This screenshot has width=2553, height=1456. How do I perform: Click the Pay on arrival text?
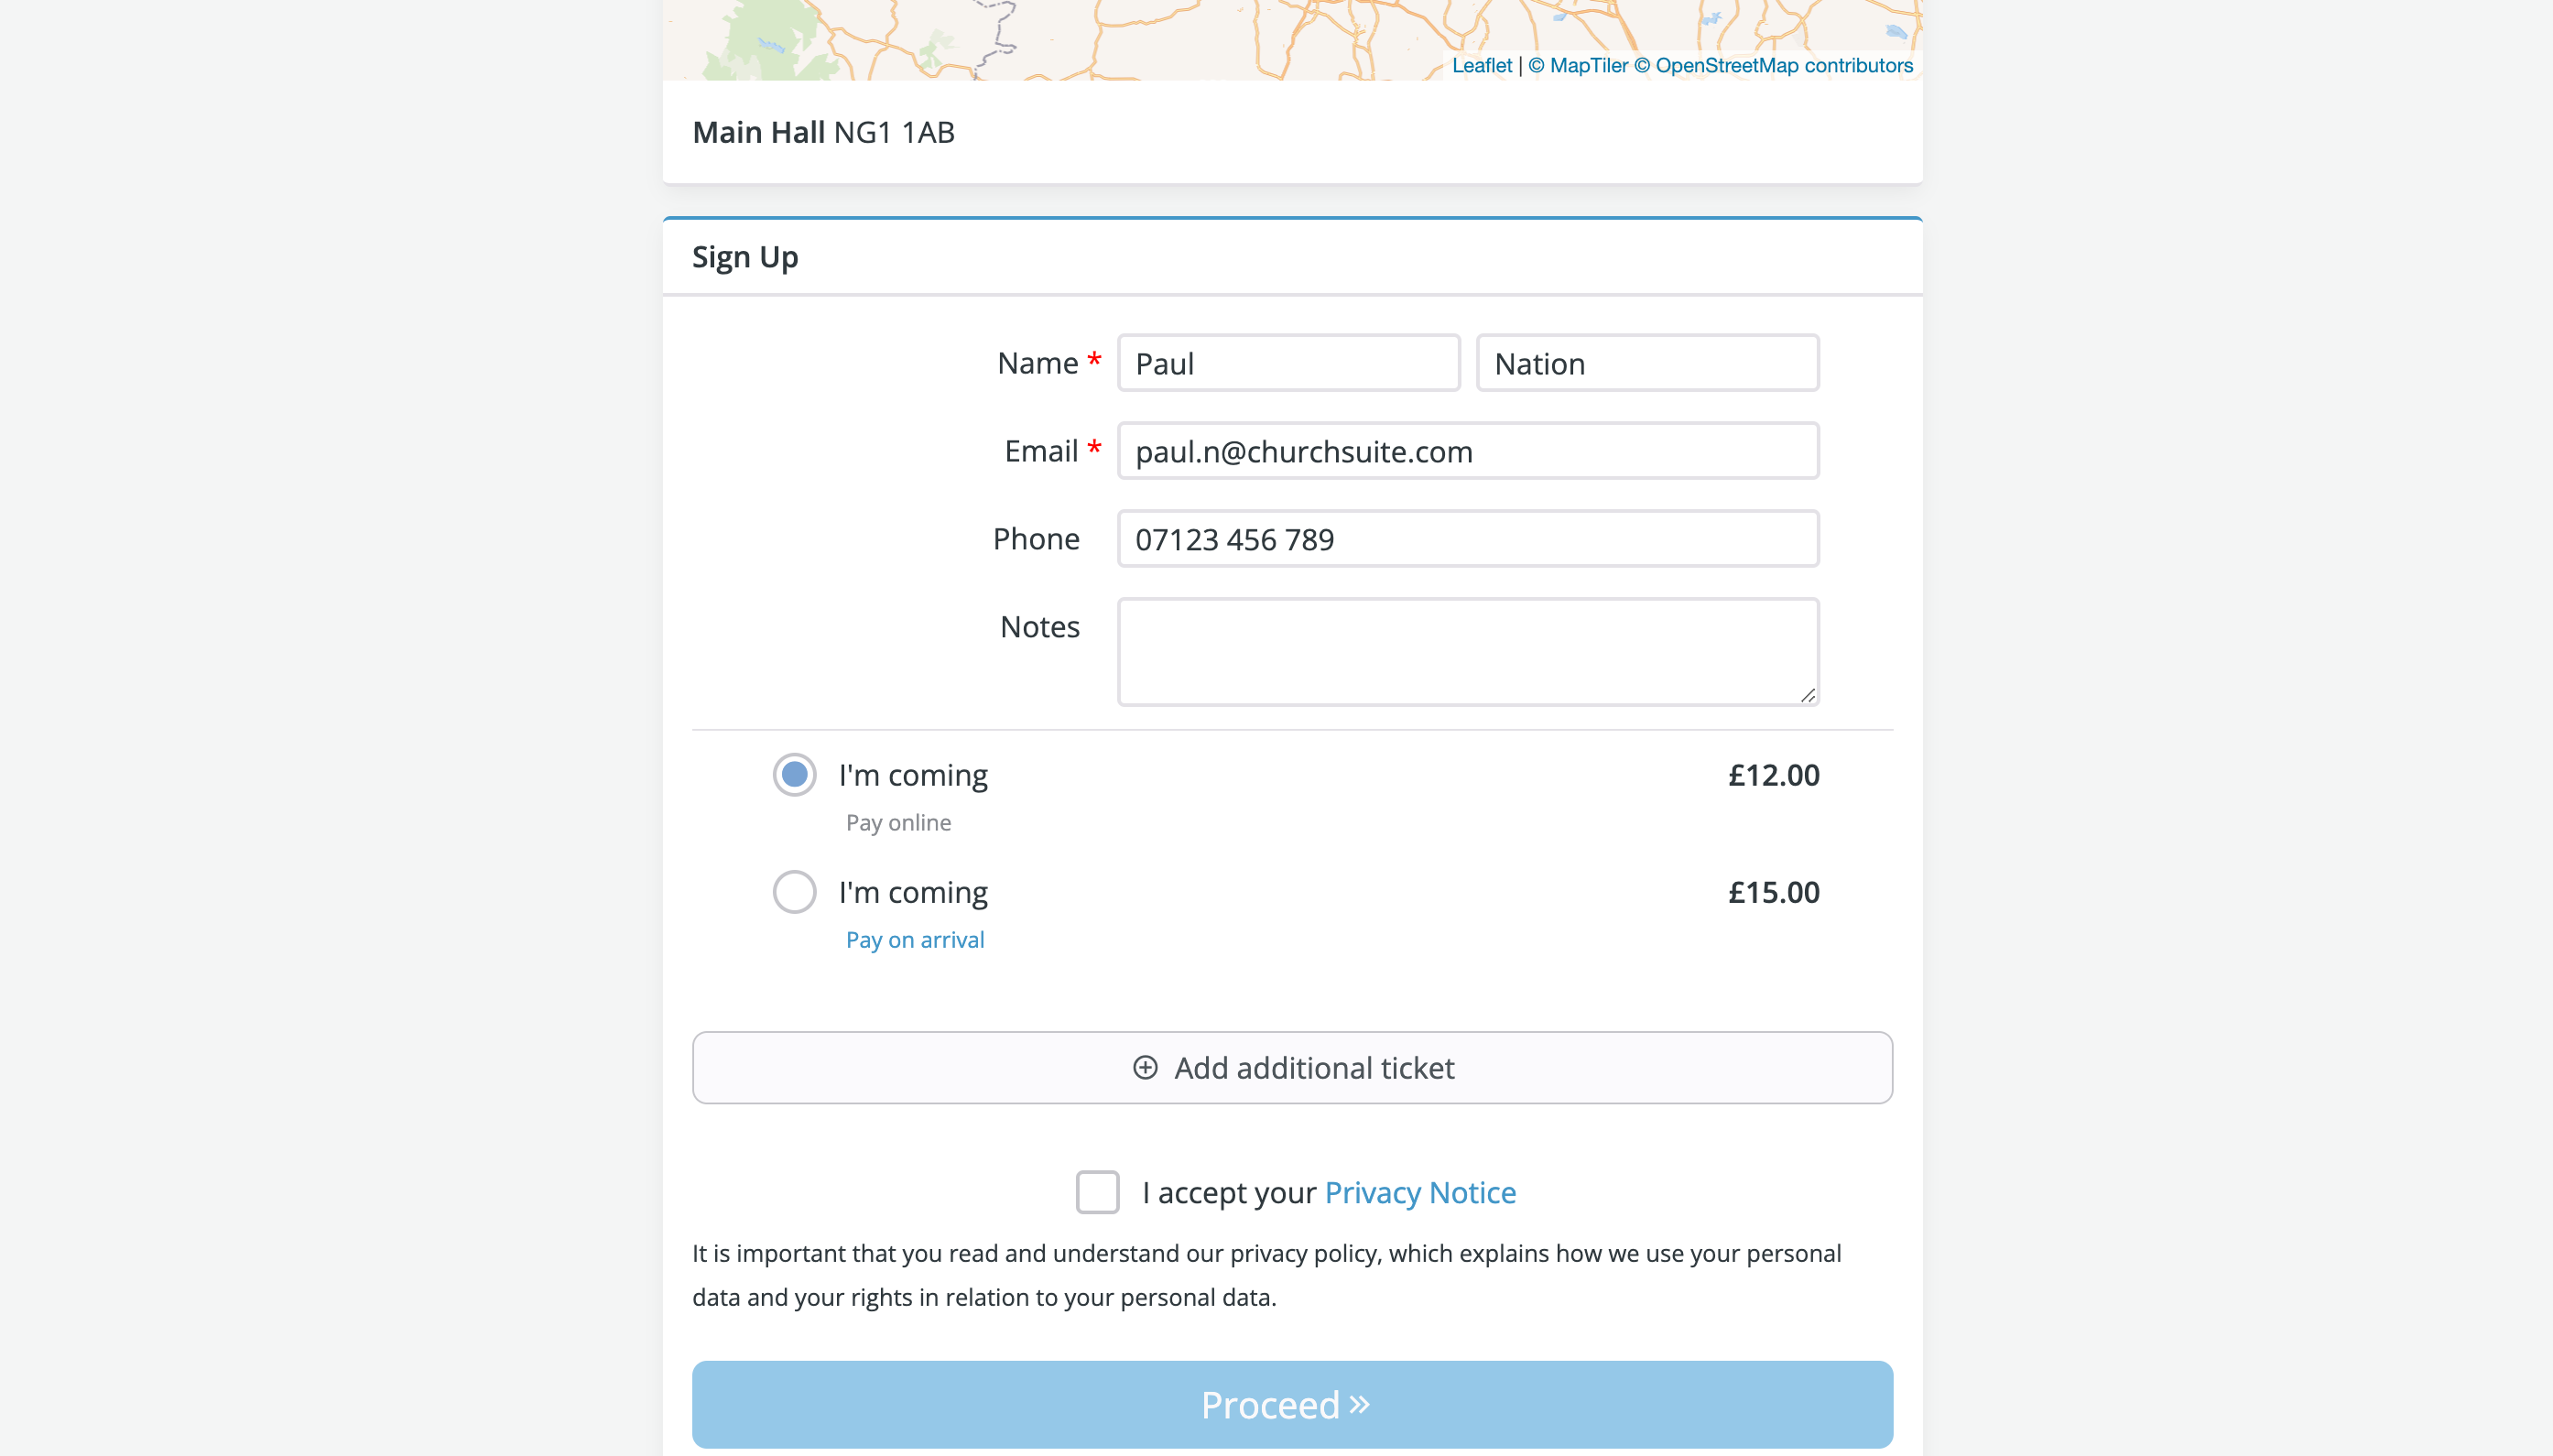(x=915, y=940)
